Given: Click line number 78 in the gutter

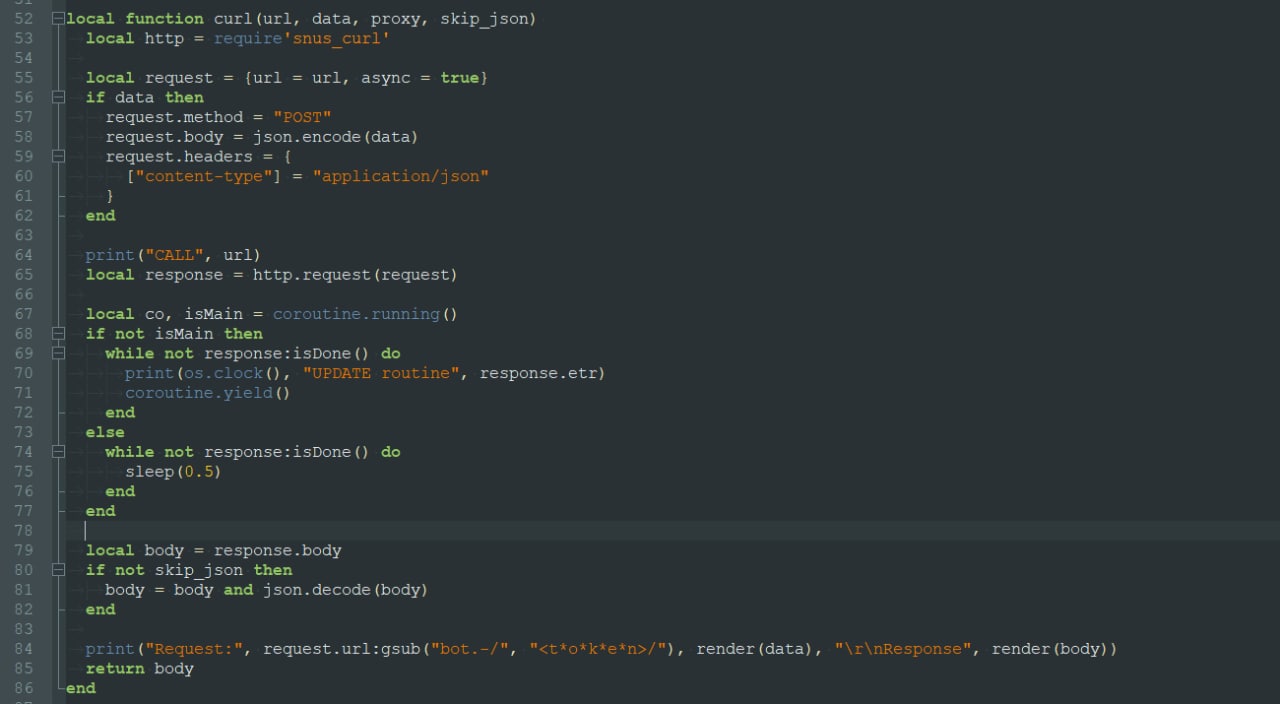Looking at the screenshot, I should [x=23, y=530].
